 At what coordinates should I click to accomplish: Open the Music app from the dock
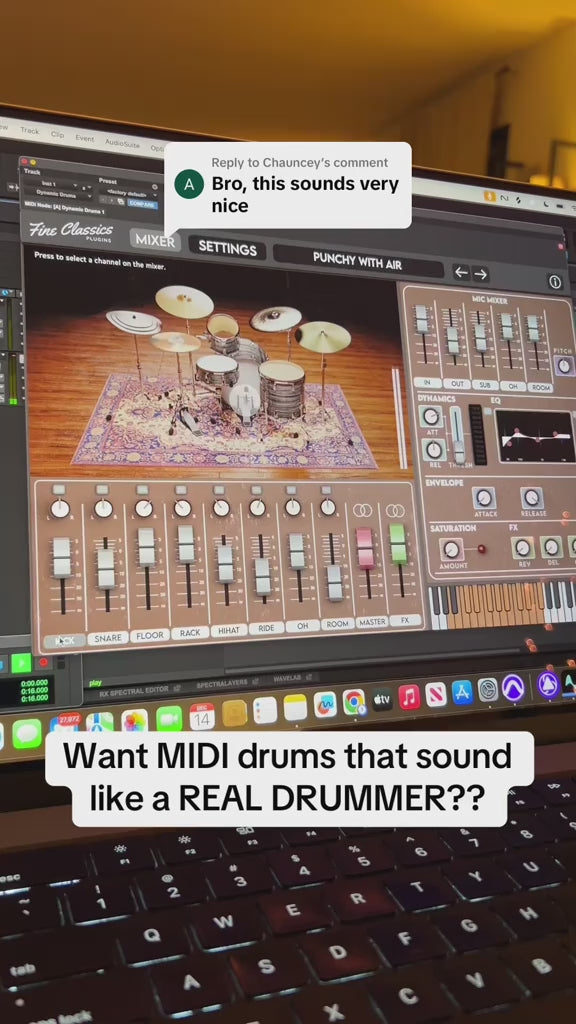(409, 697)
